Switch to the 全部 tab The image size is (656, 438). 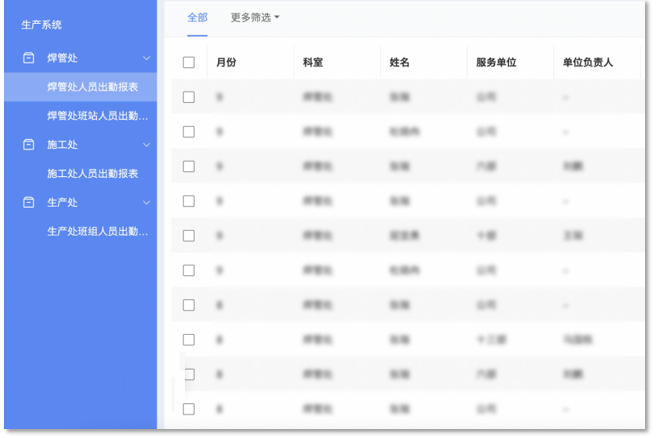197,18
